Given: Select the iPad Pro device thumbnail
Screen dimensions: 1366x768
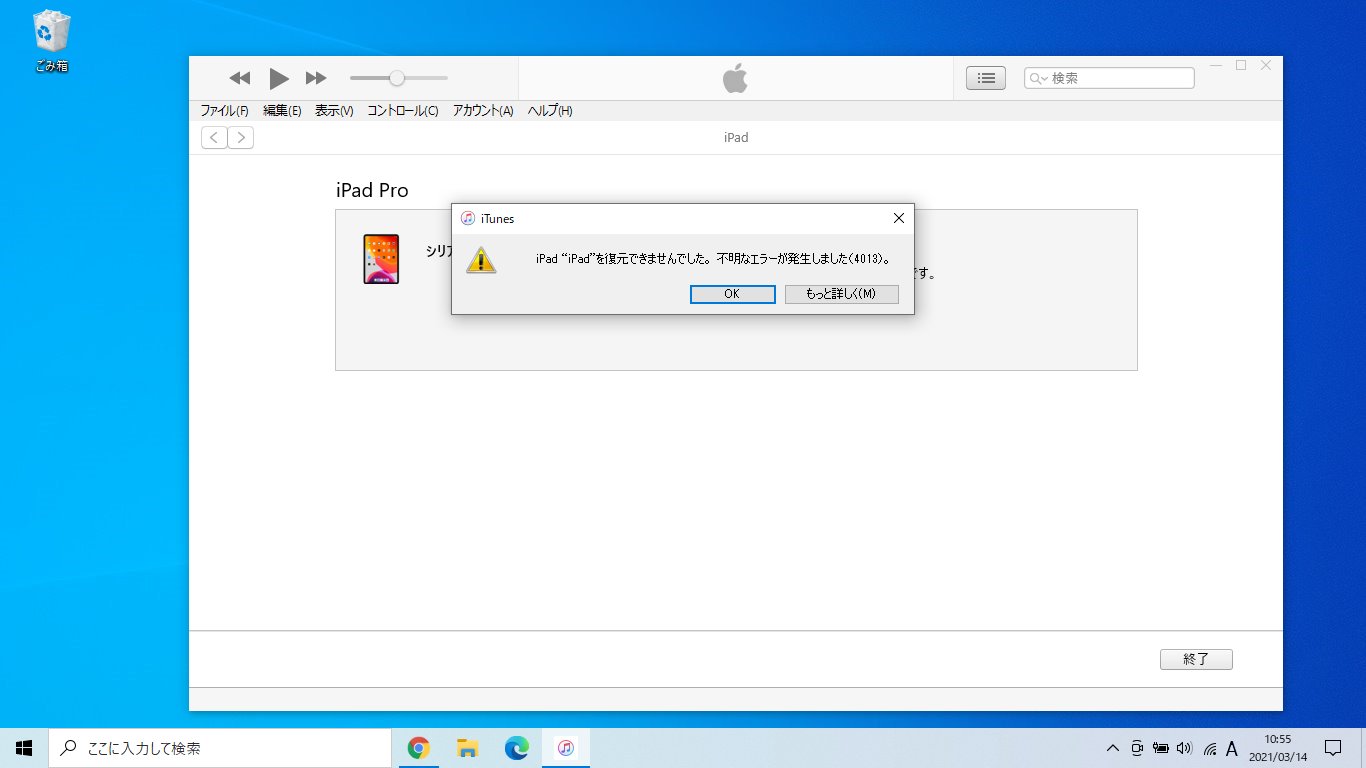Looking at the screenshot, I should (381, 259).
